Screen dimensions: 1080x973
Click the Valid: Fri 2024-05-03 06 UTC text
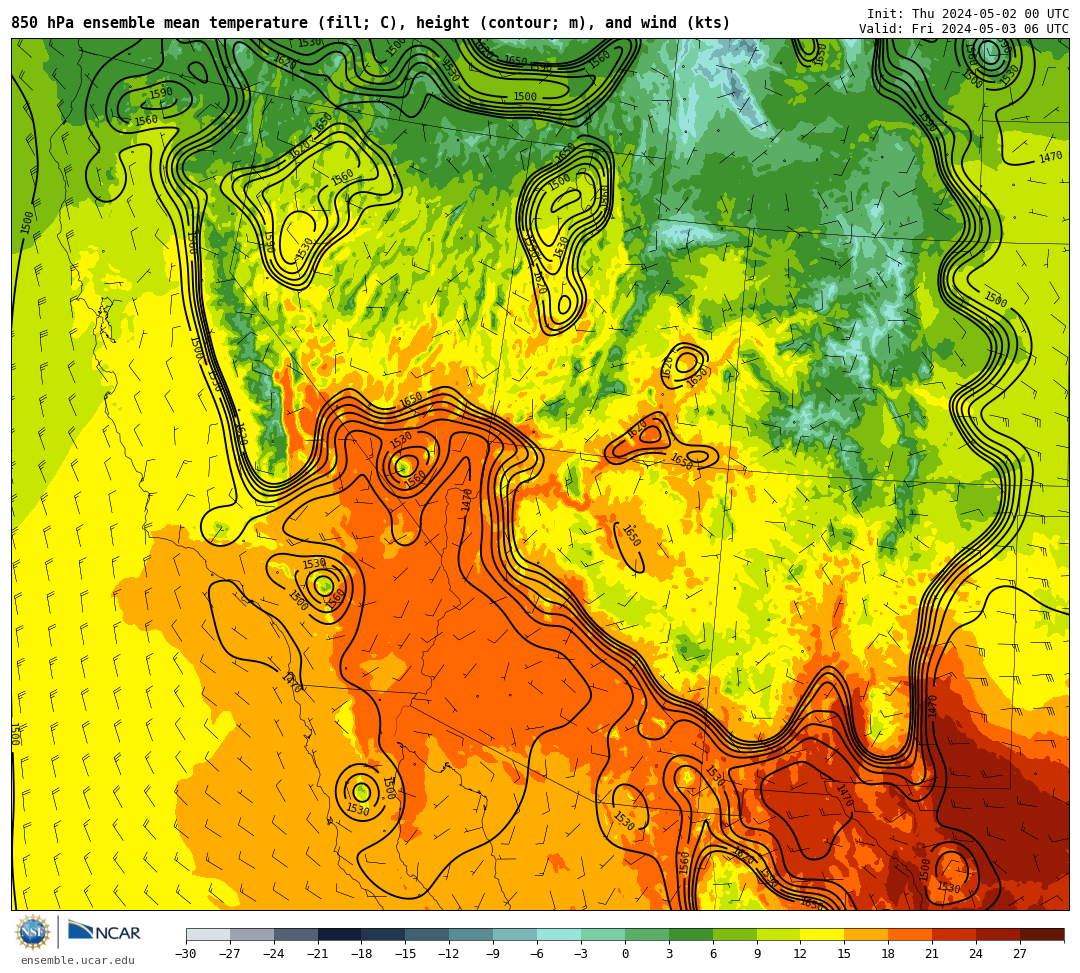(x=964, y=29)
